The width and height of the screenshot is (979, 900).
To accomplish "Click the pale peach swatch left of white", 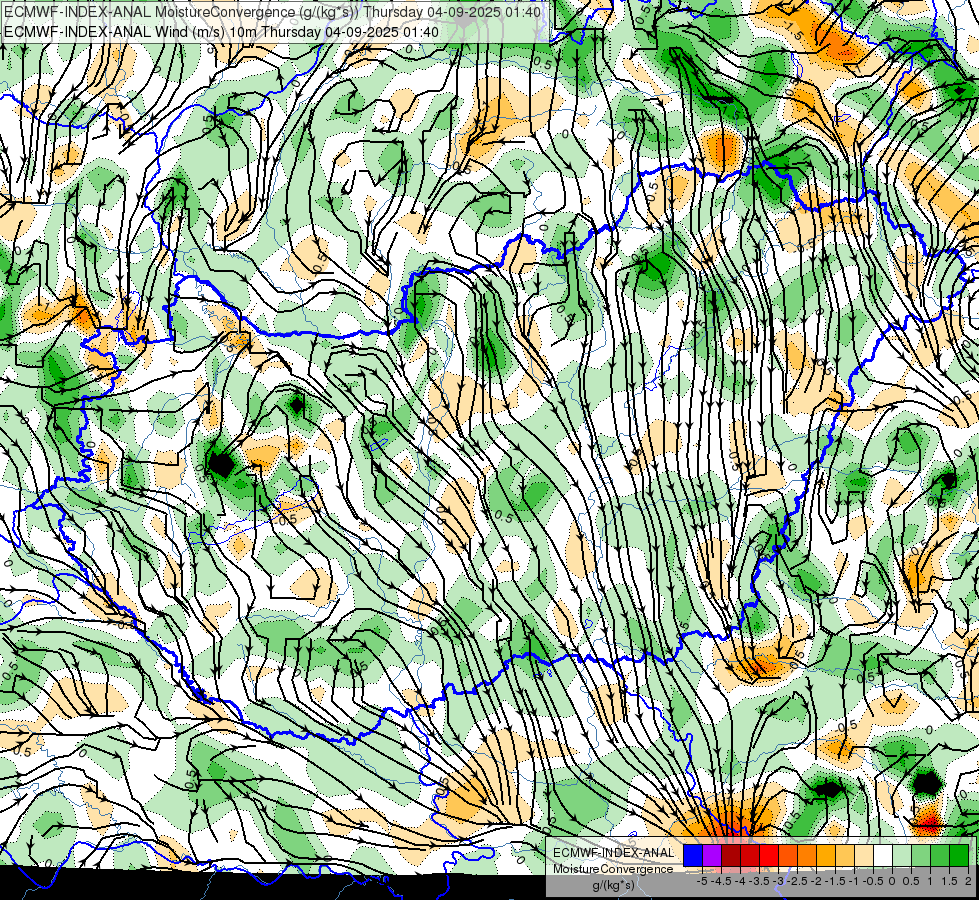I will [x=864, y=856].
